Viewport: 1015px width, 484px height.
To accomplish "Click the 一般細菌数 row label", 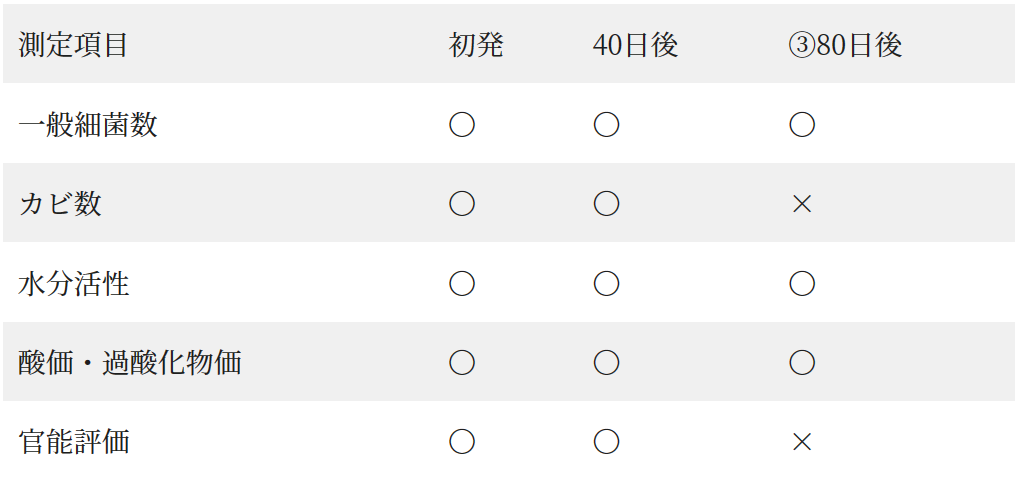I will pyautogui.click(x=88, y=125).
